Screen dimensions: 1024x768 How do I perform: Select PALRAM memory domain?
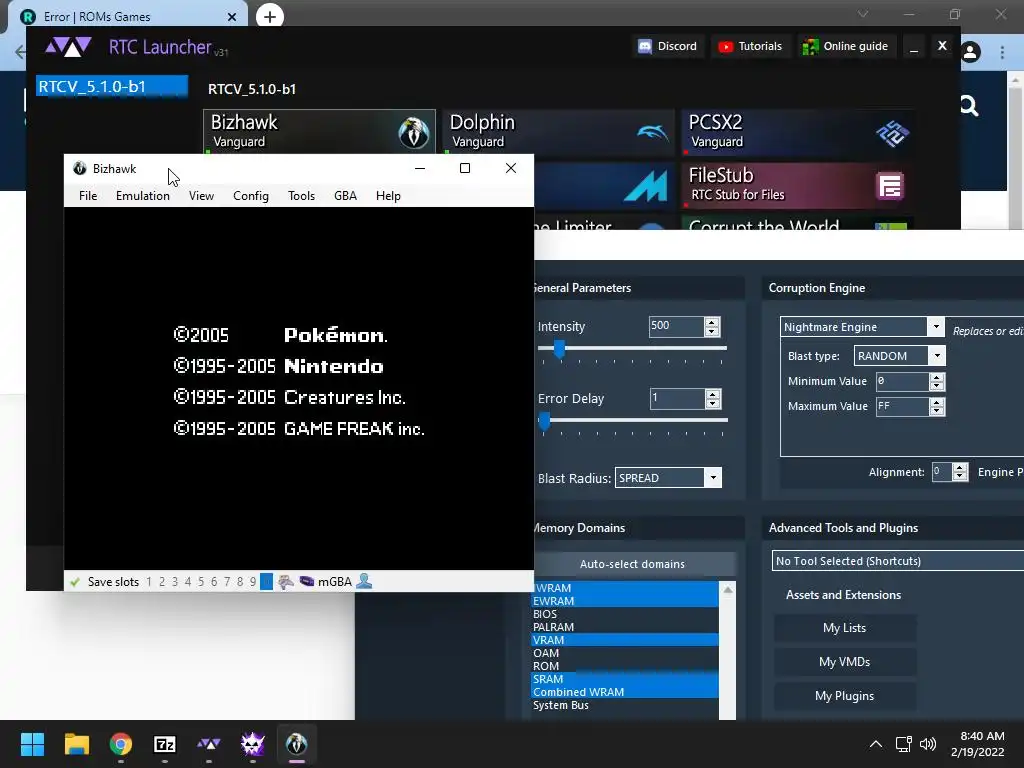625,627
